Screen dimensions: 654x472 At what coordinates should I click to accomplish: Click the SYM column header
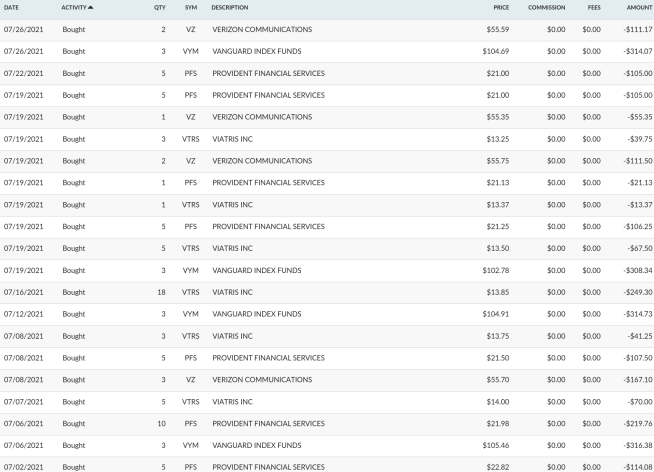point(191,8)
